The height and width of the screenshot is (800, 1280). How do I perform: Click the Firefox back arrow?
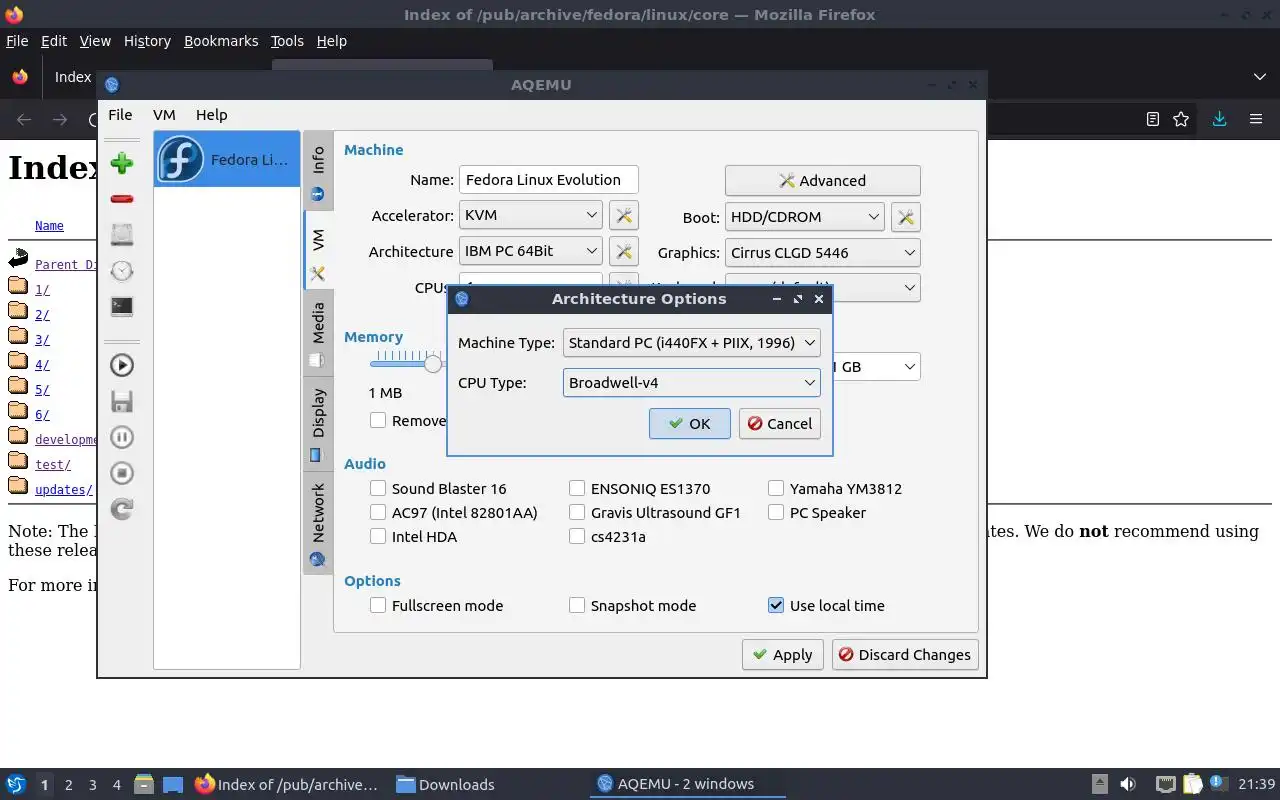(x=24, y=119)
